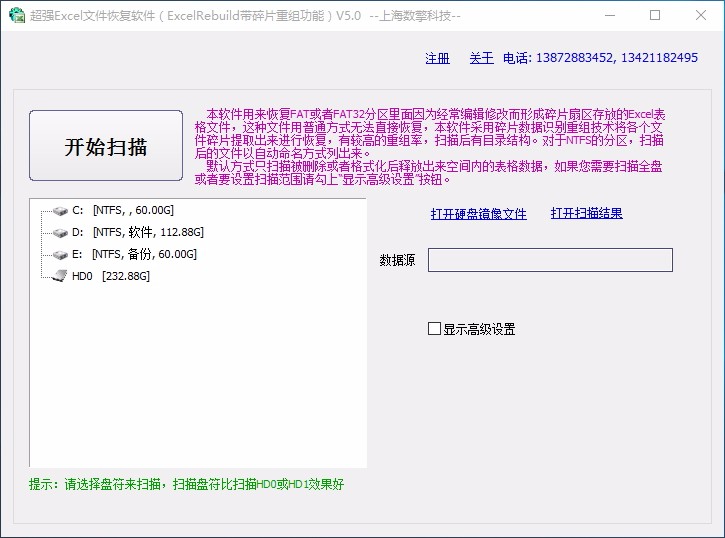Click 打开扫描结果 link
The height and width of the screenshot is (538, 725).
click(x=587, y=213)
